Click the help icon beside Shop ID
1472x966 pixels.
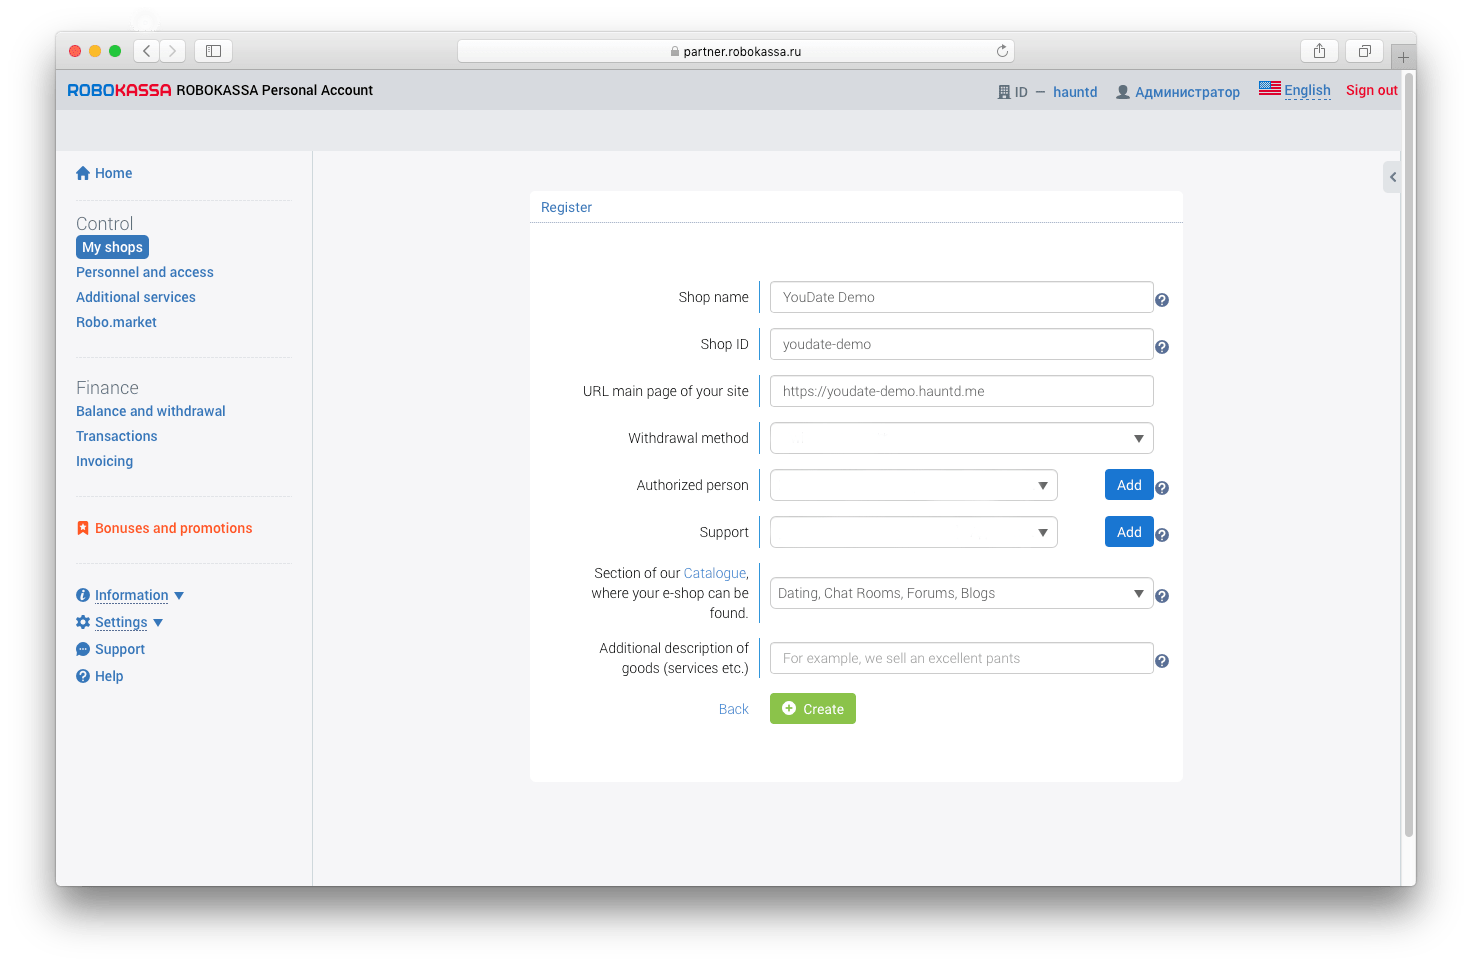point(1162,347)
